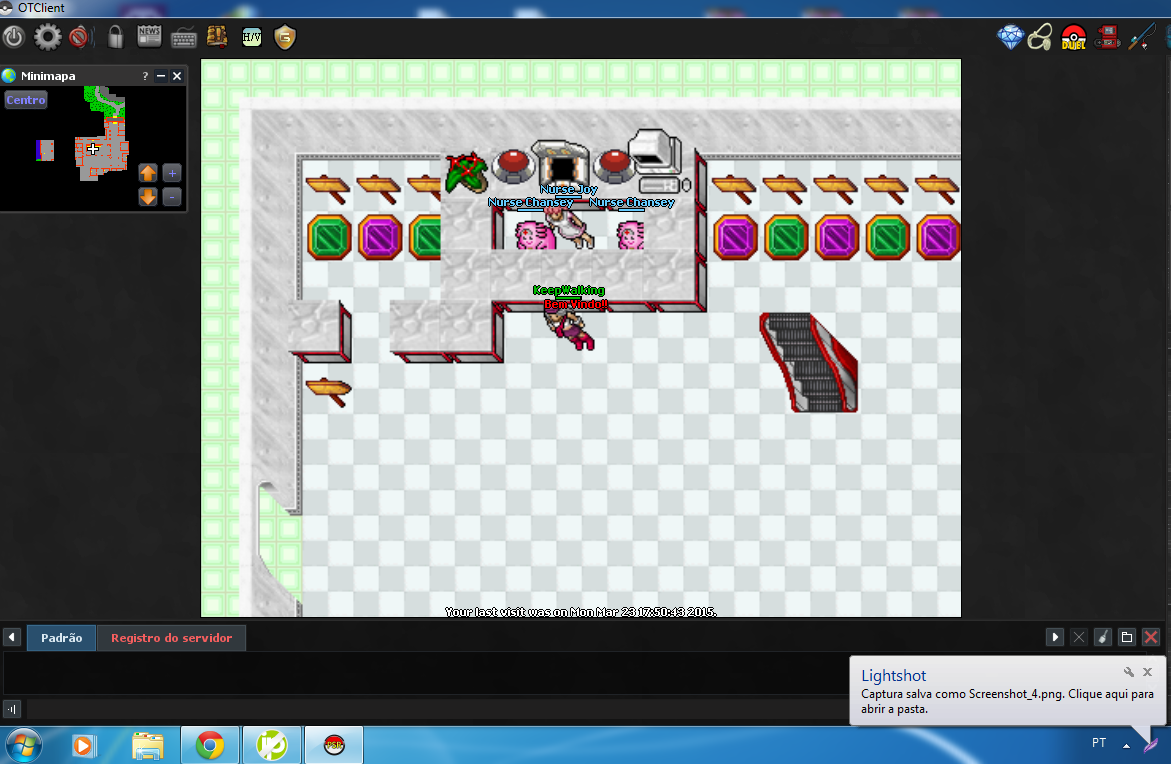The image size is (1171, 764).
Task: Switch to Registro do servidor tab
Action: [x=172, y=638]
